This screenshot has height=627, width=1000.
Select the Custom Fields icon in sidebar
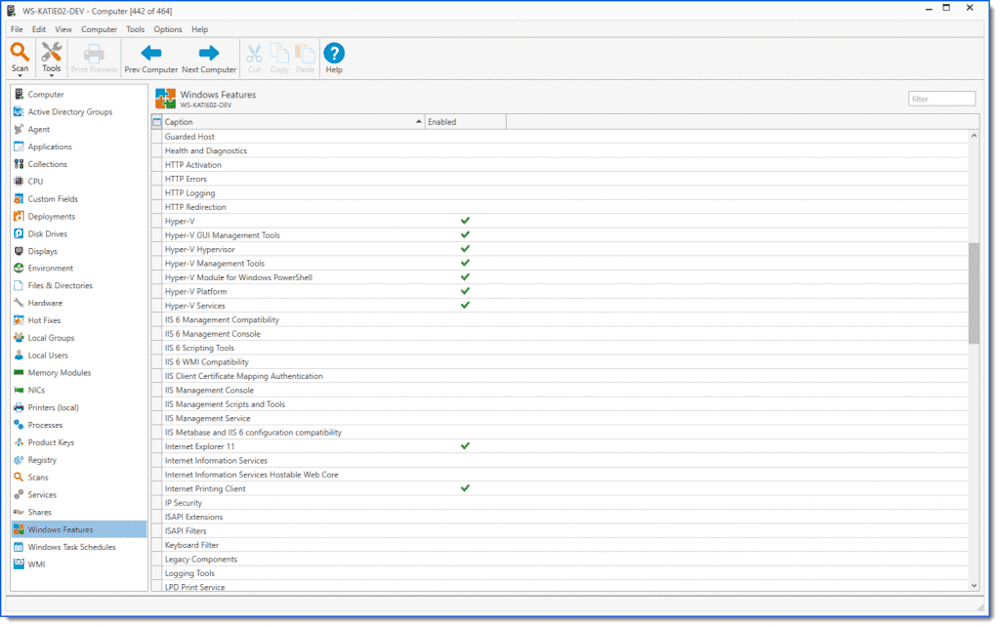coord(18,199)
